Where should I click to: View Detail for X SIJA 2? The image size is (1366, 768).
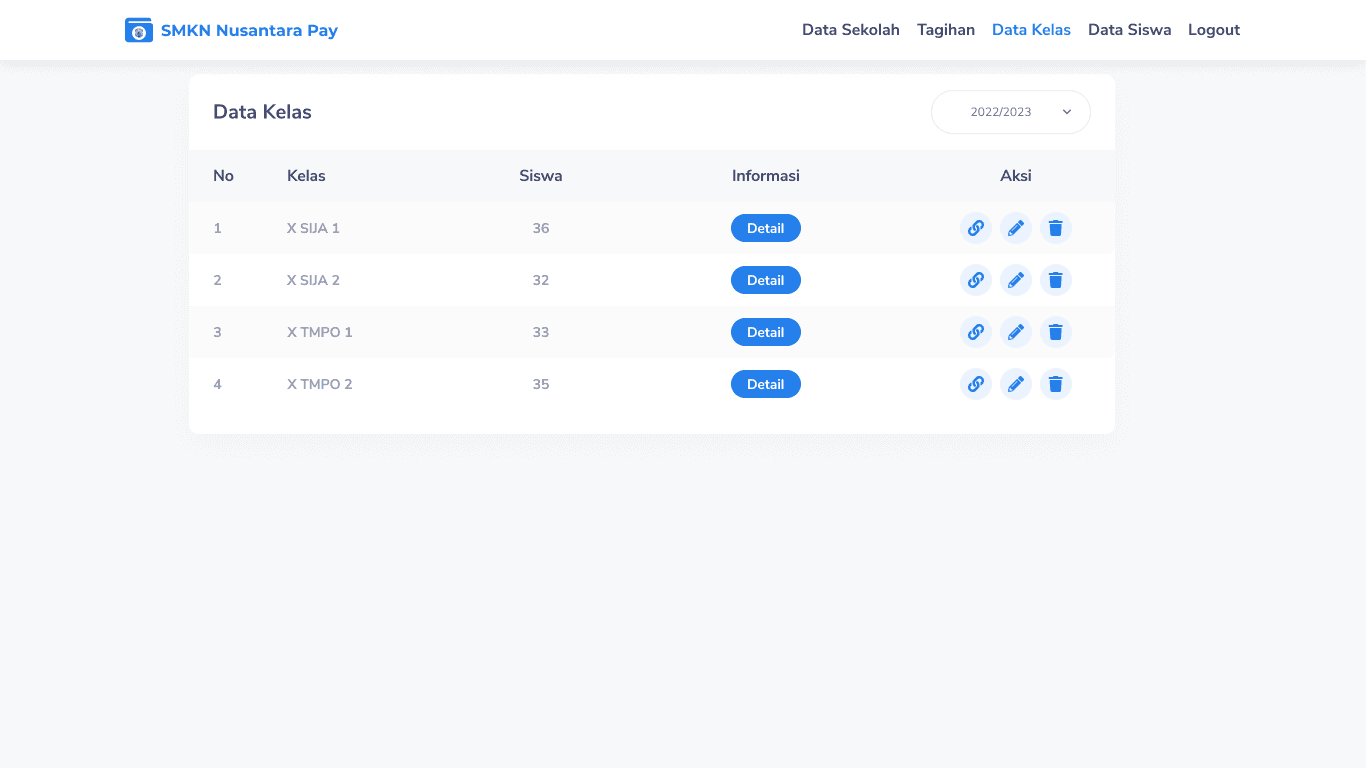click(766, 280)
